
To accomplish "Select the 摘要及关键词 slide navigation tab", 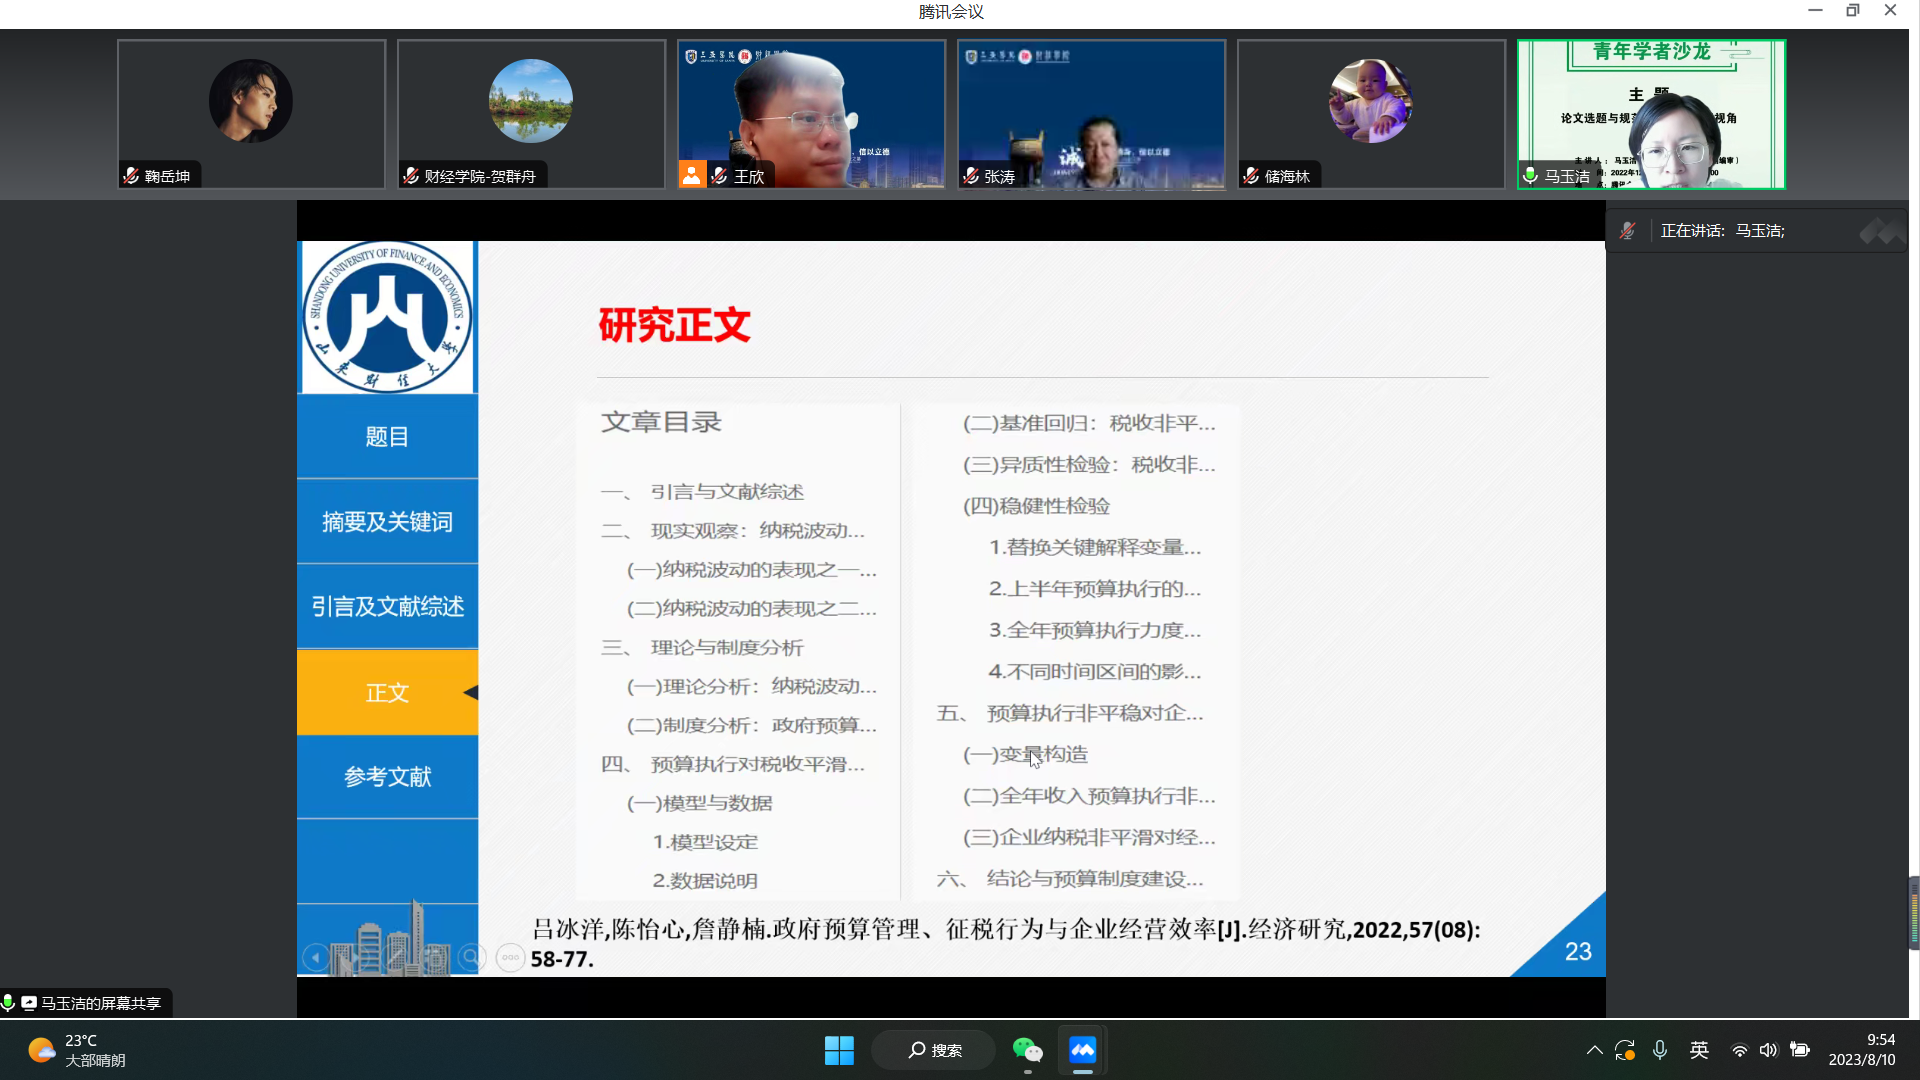I will (x=387, y=522).
